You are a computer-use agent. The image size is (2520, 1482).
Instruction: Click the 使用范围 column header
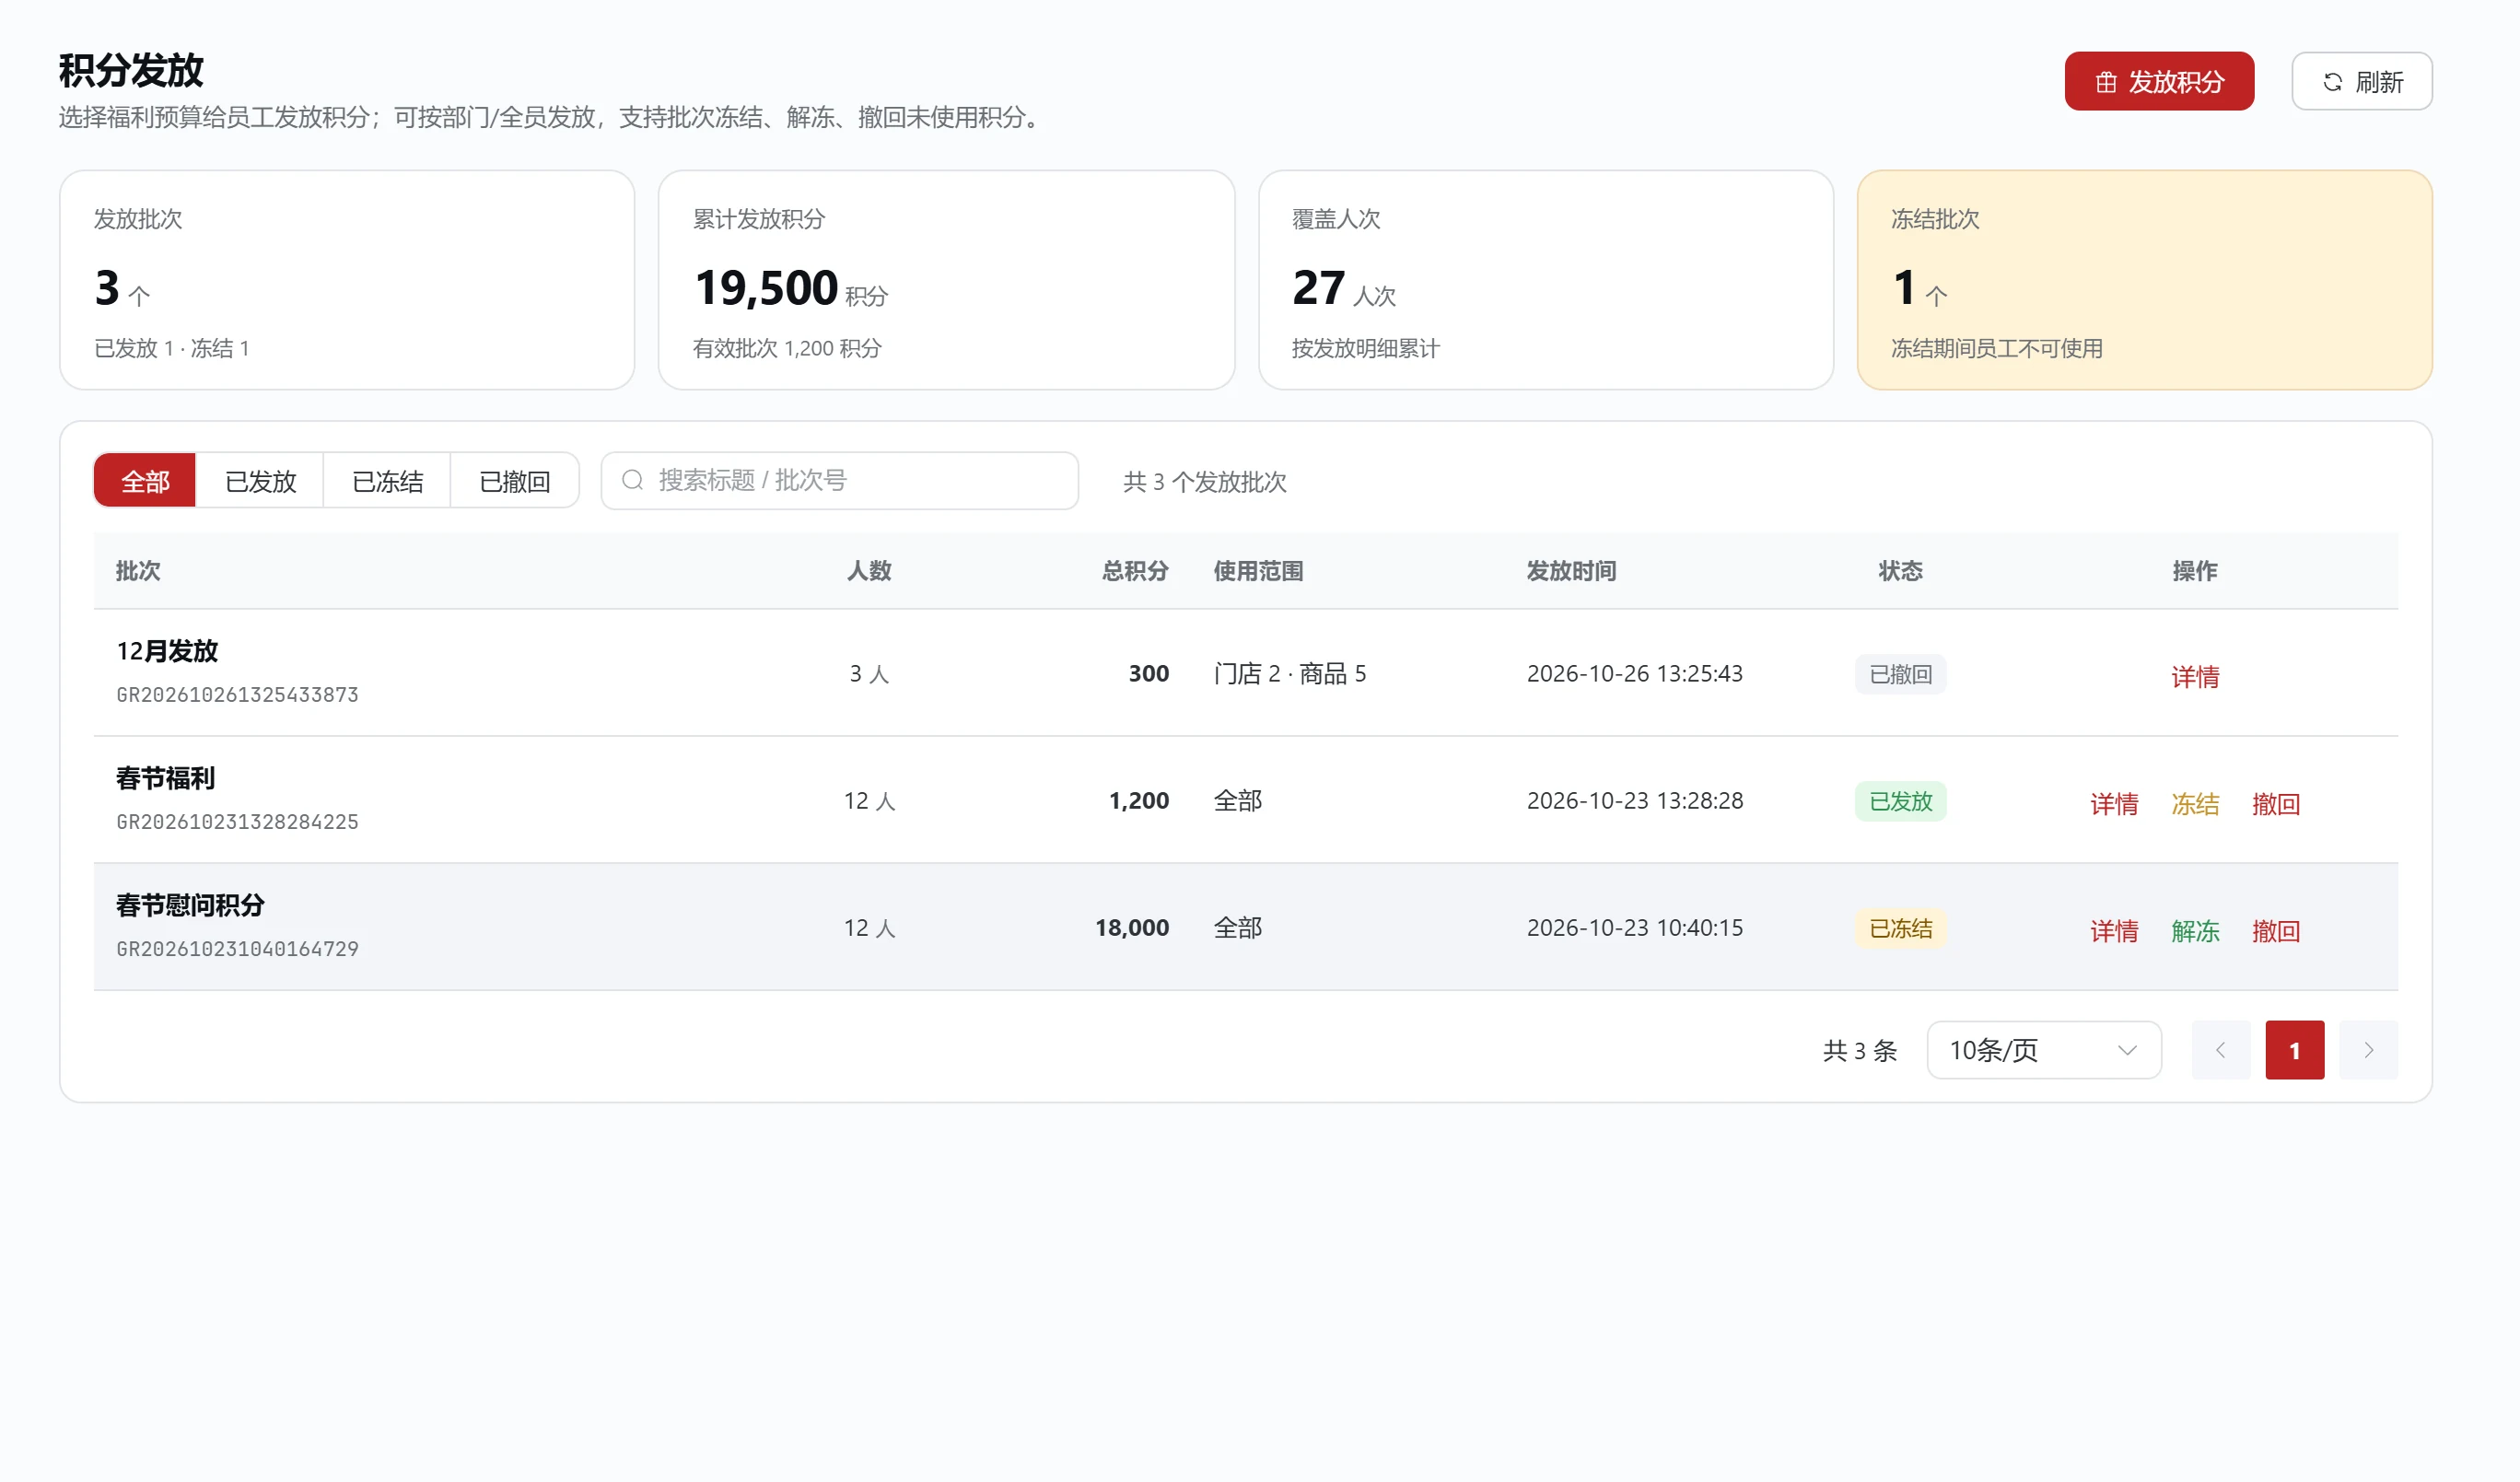pyautogui.click(x=1258, y=571)
